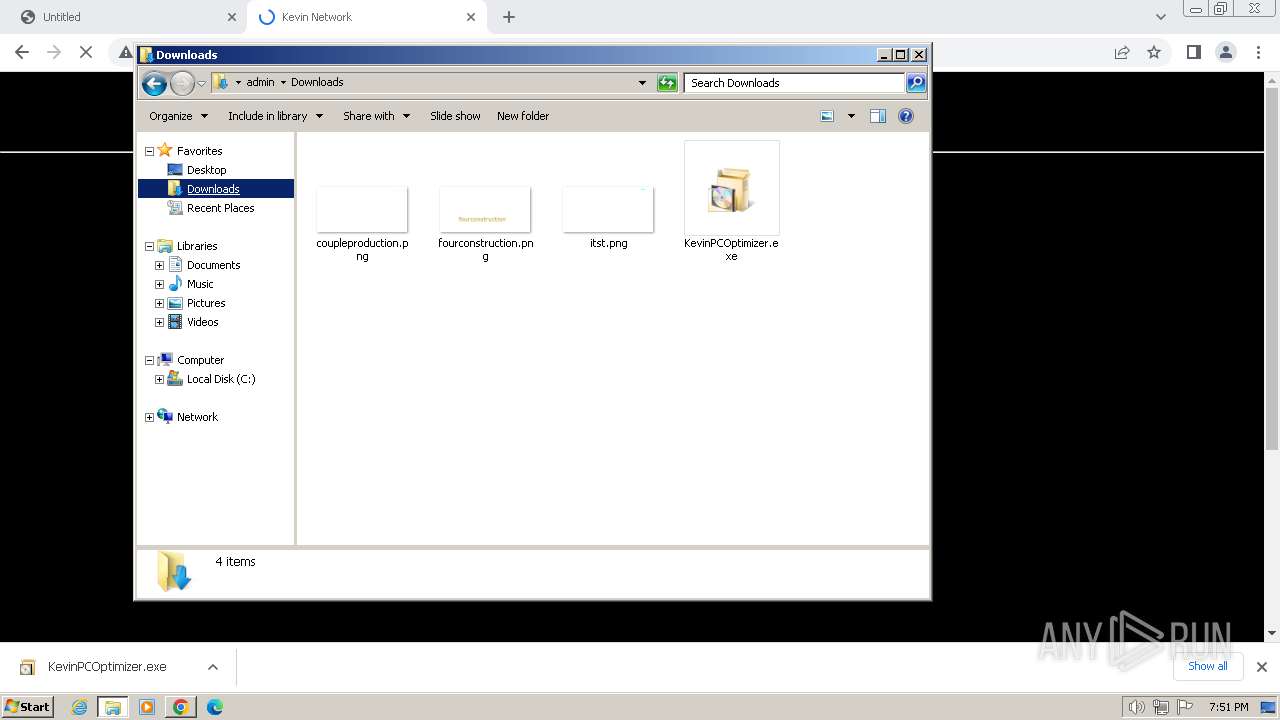Click the search magnifier icon in Explorer

916,83
